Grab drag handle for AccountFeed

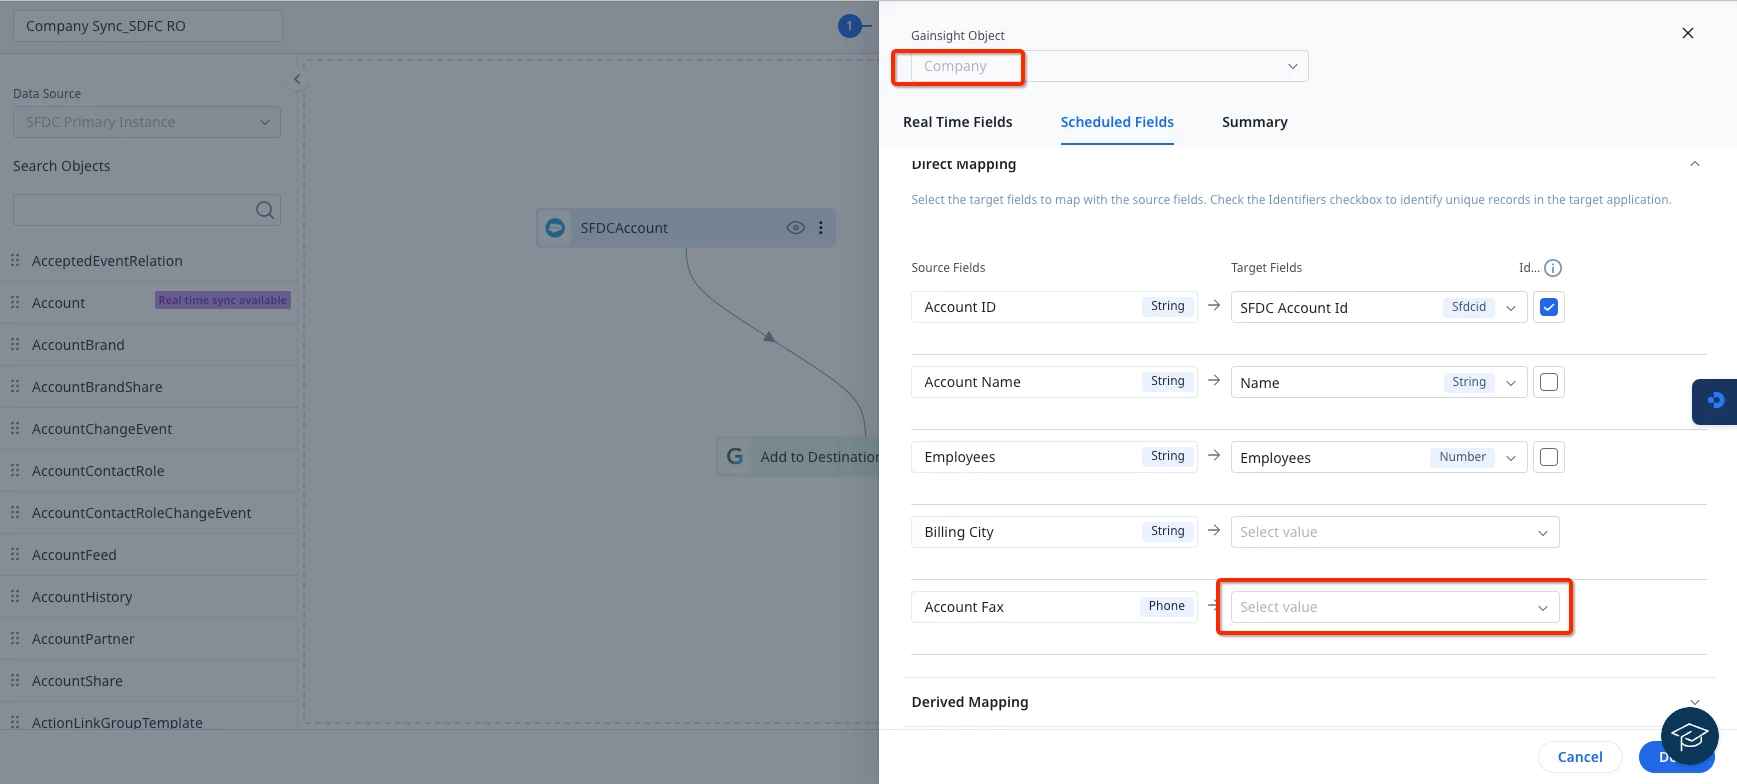click(x=15, y=554)
